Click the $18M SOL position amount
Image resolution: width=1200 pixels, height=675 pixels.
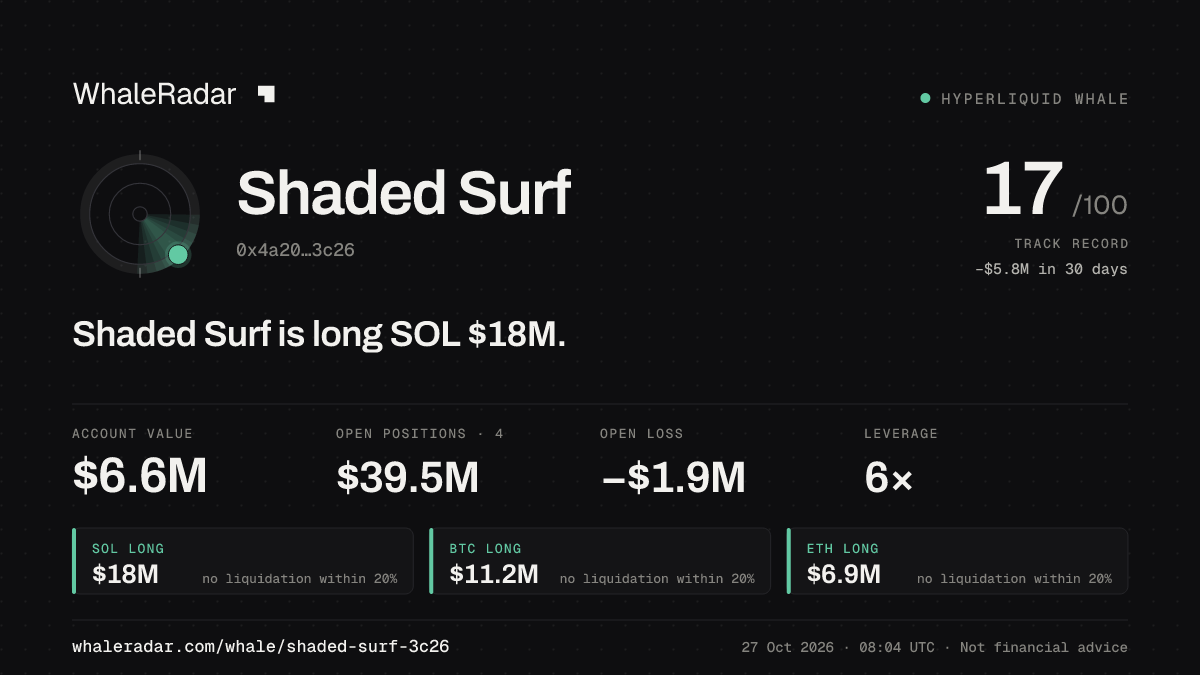click(x=125, y=574)
